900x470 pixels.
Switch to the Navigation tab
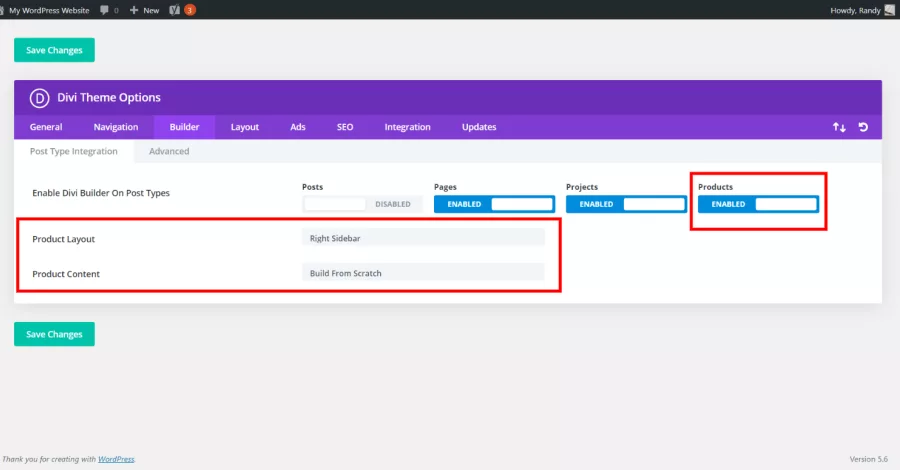[116, 127]
